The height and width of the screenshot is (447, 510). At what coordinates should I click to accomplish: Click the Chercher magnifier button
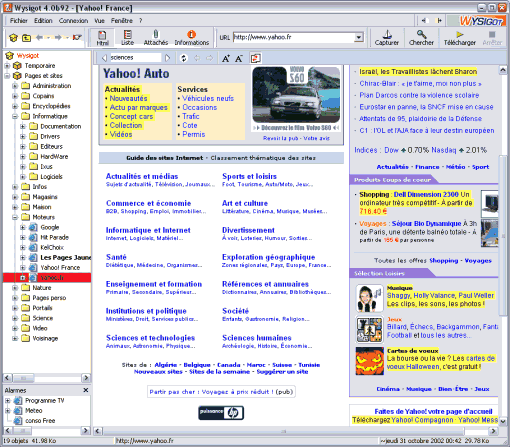(x=421, y=38)
